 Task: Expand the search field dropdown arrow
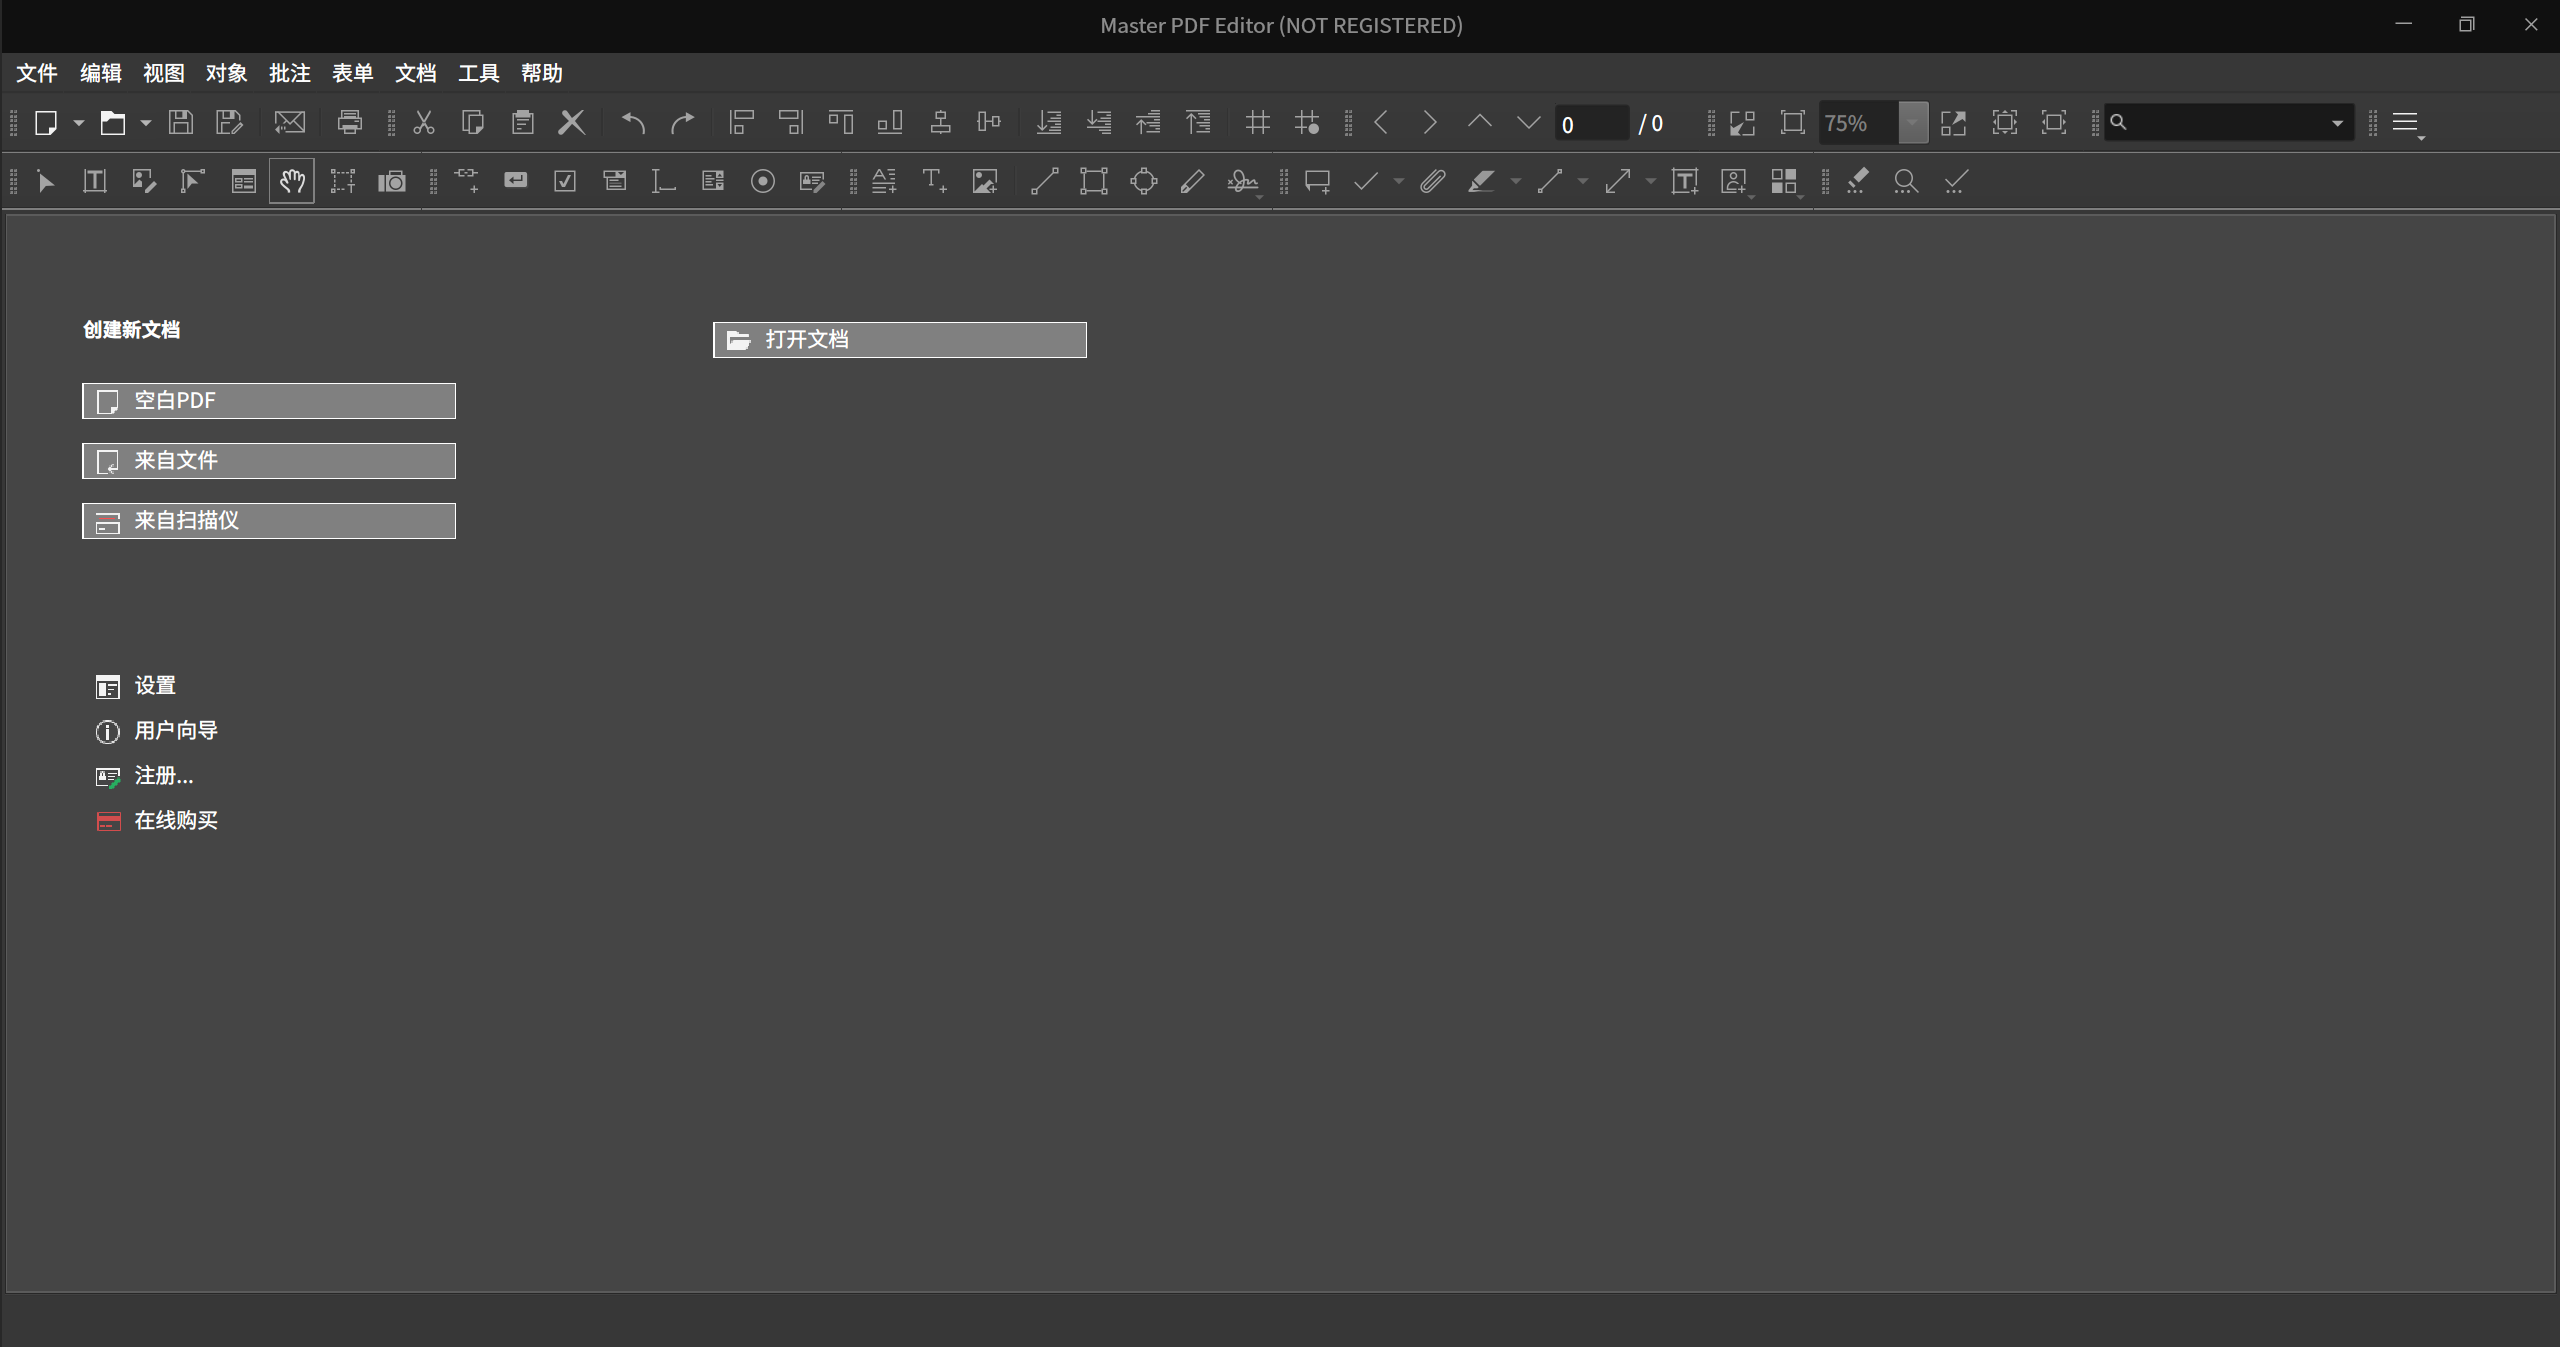(x=2338, y=123)
